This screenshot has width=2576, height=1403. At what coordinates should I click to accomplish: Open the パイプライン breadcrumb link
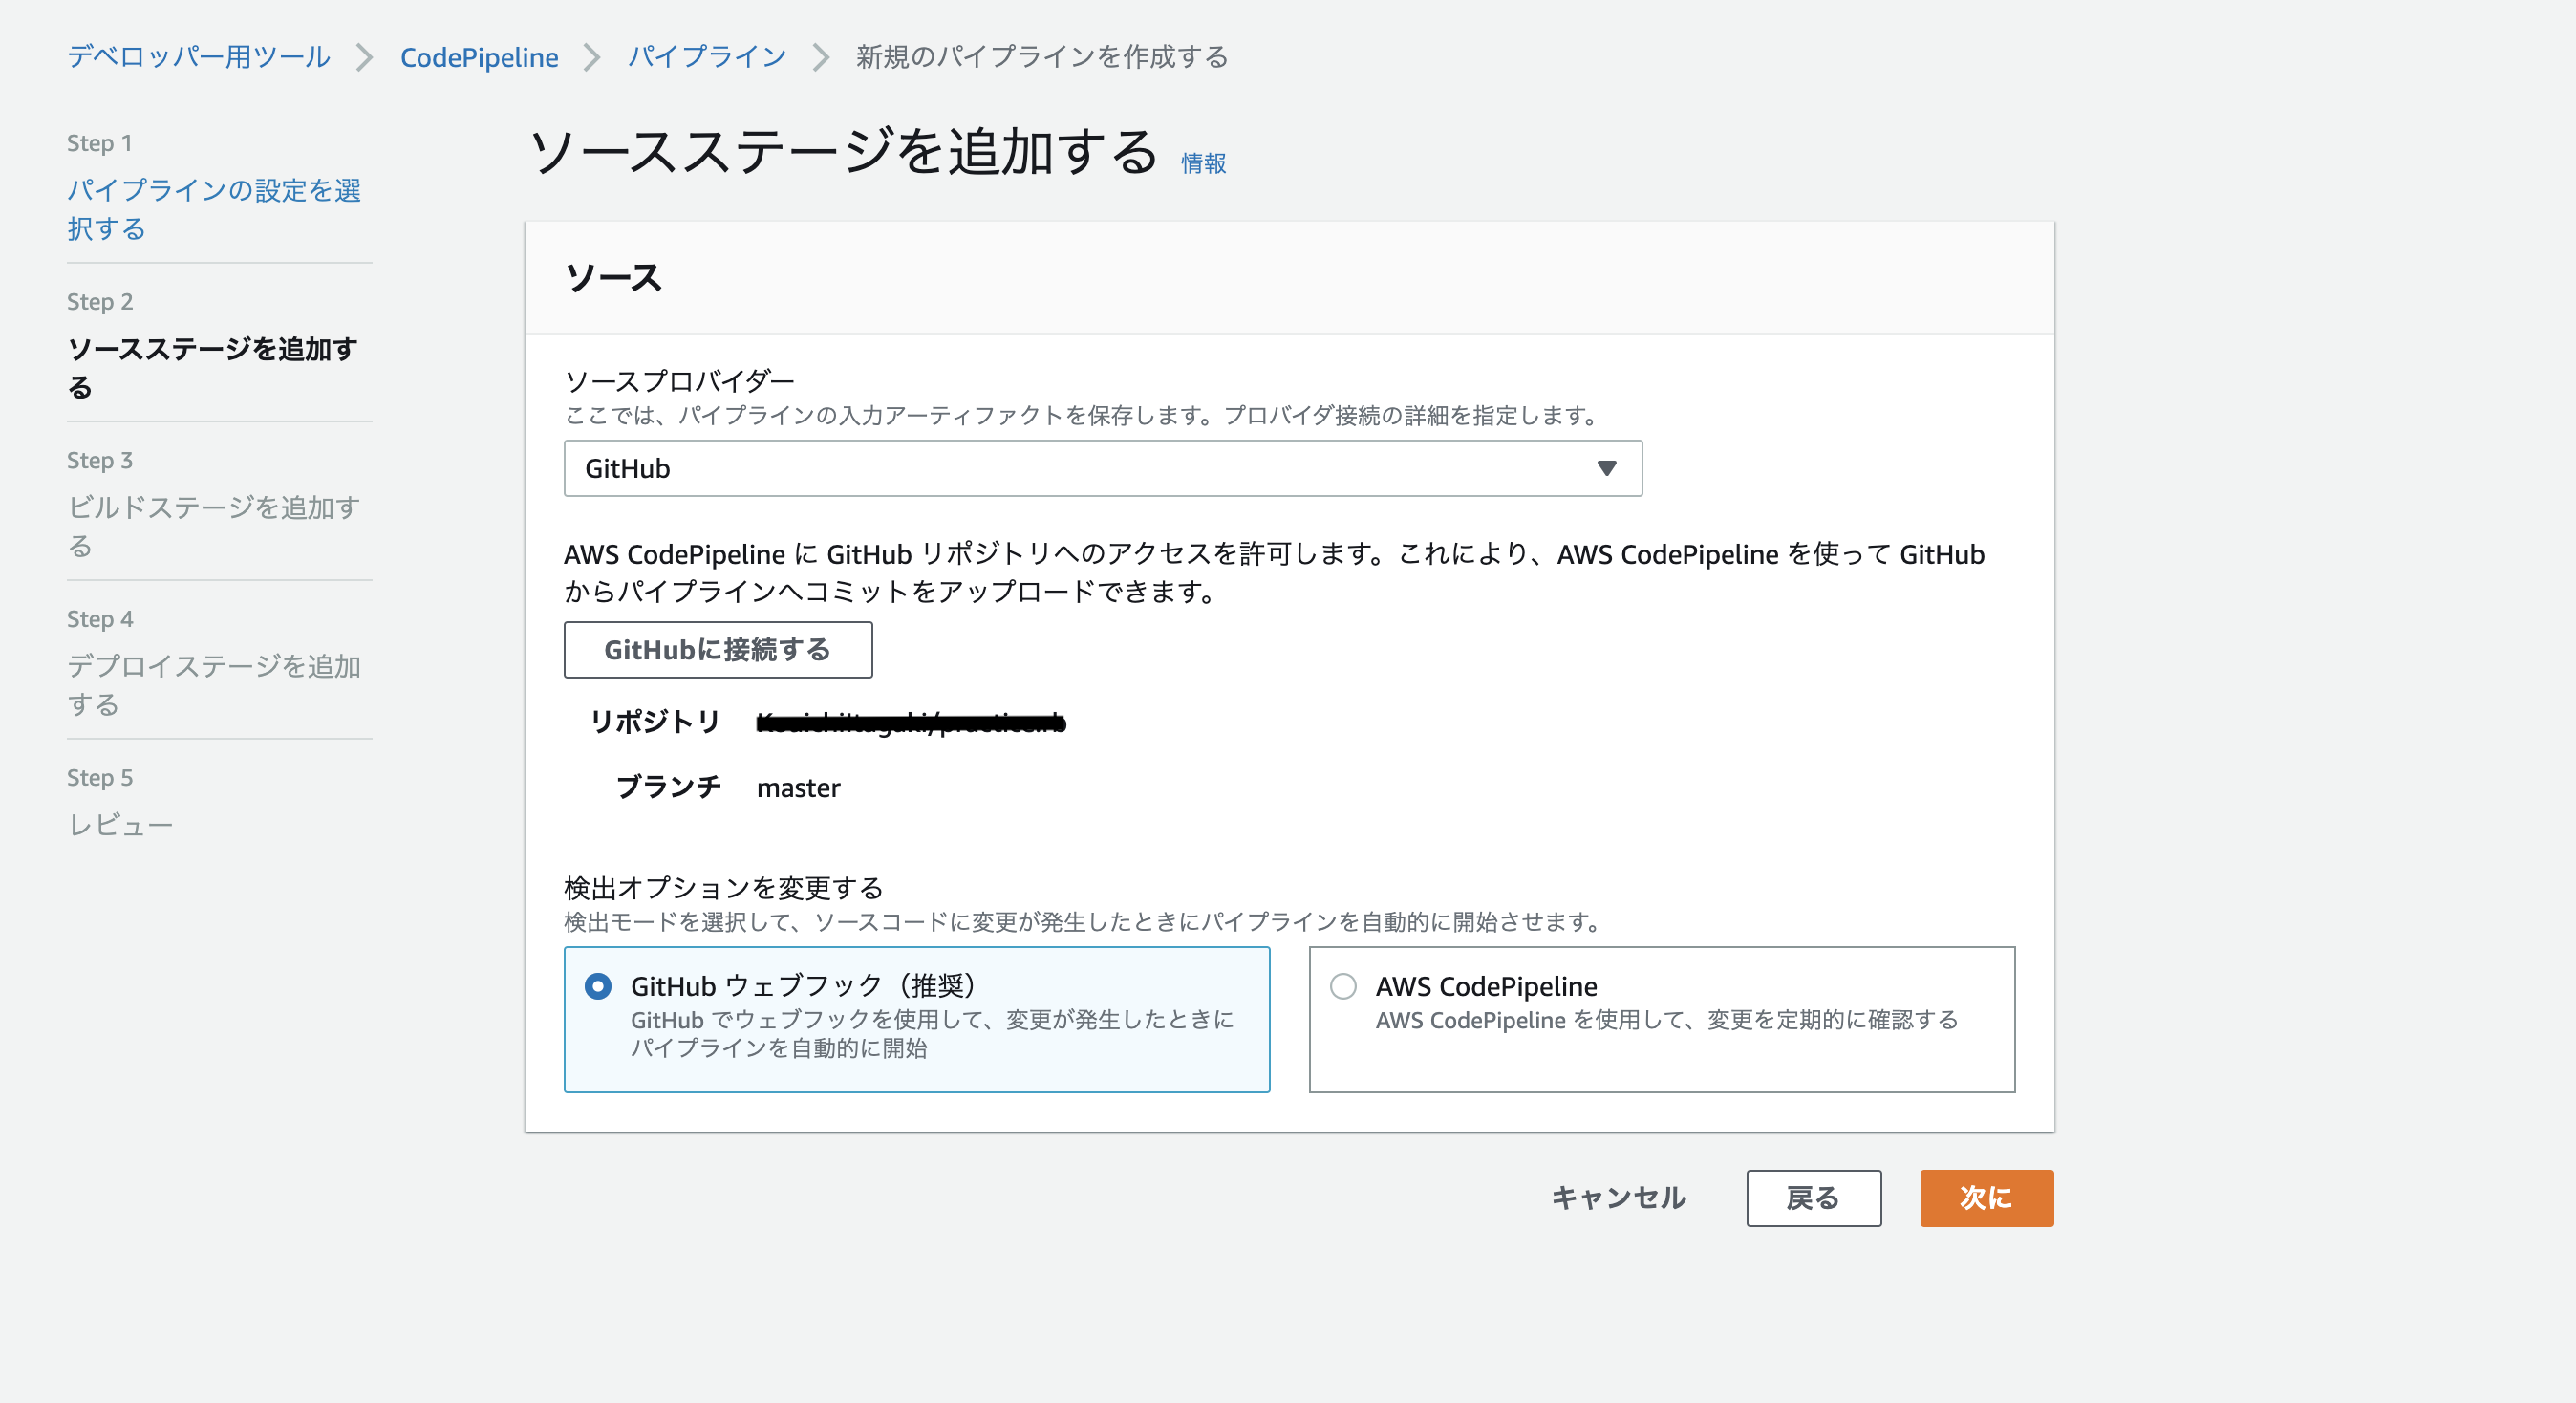coord(707,57)
